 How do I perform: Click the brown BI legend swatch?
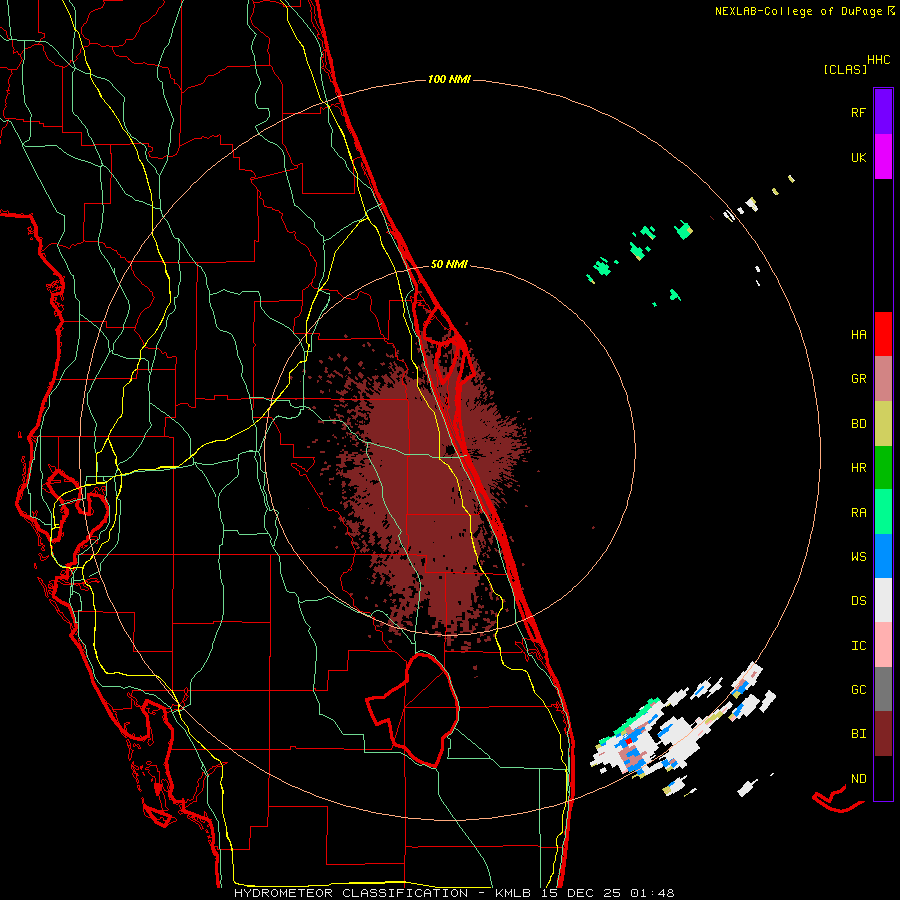[883, 734]
